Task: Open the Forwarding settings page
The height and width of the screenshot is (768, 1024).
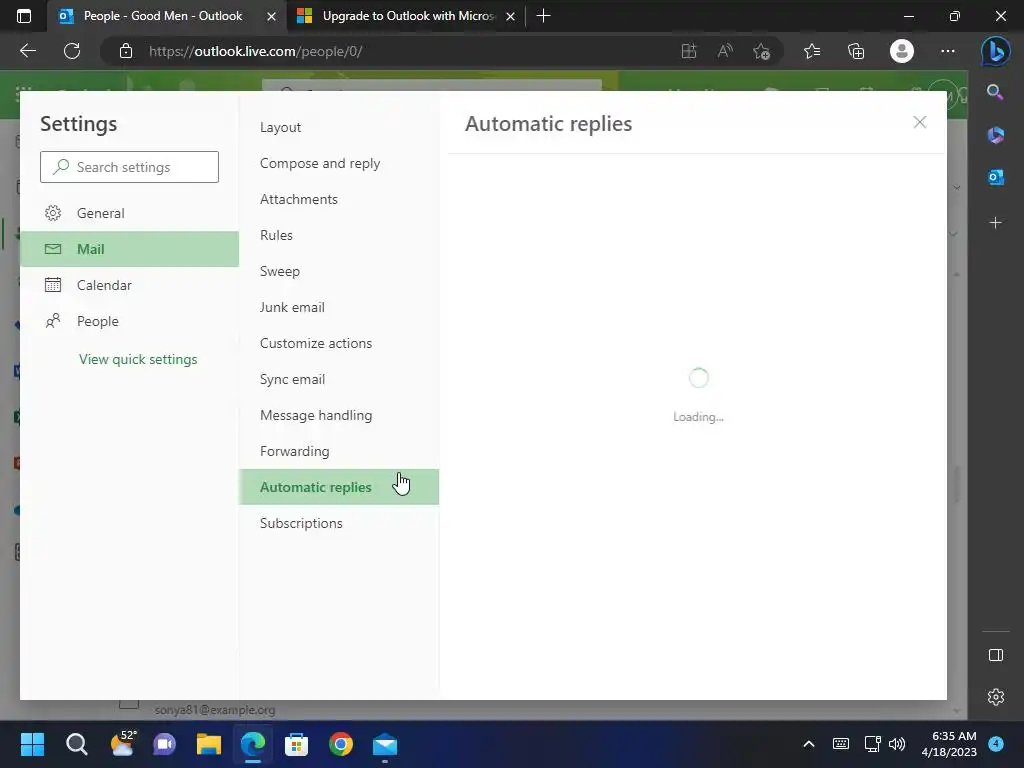Action: coord(338,451)
